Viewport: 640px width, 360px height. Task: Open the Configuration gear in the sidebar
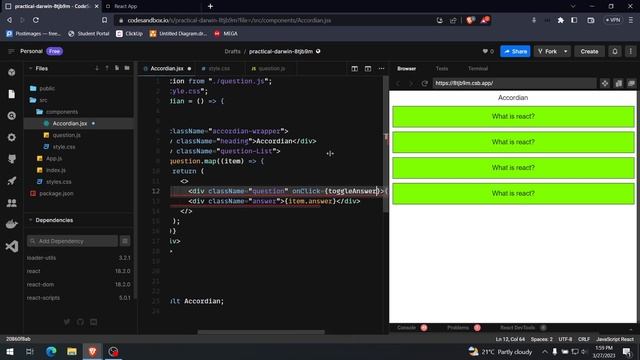tap(11, 138)
